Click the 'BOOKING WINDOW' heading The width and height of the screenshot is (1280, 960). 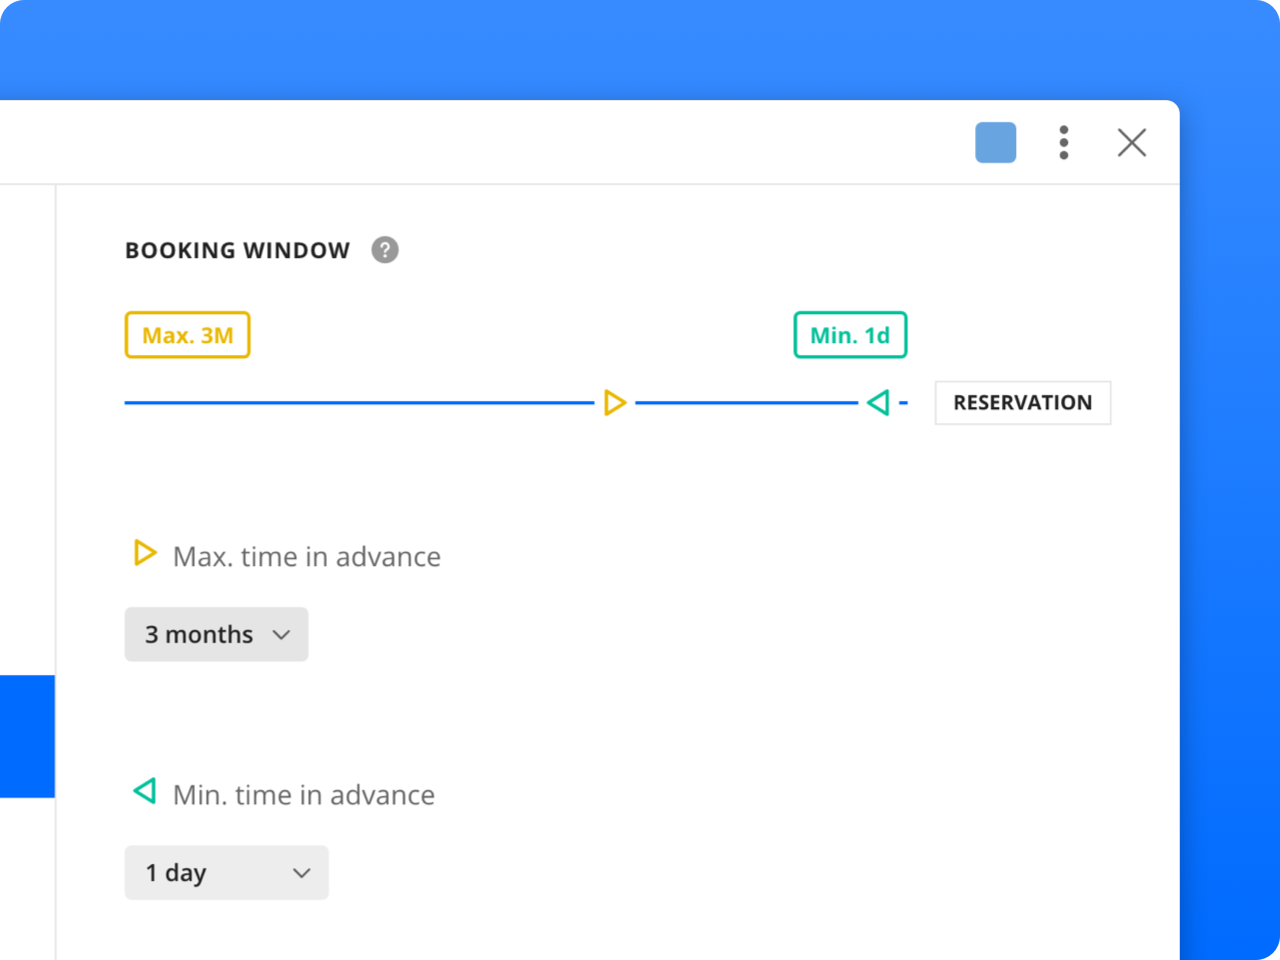(x=237, y=250)
